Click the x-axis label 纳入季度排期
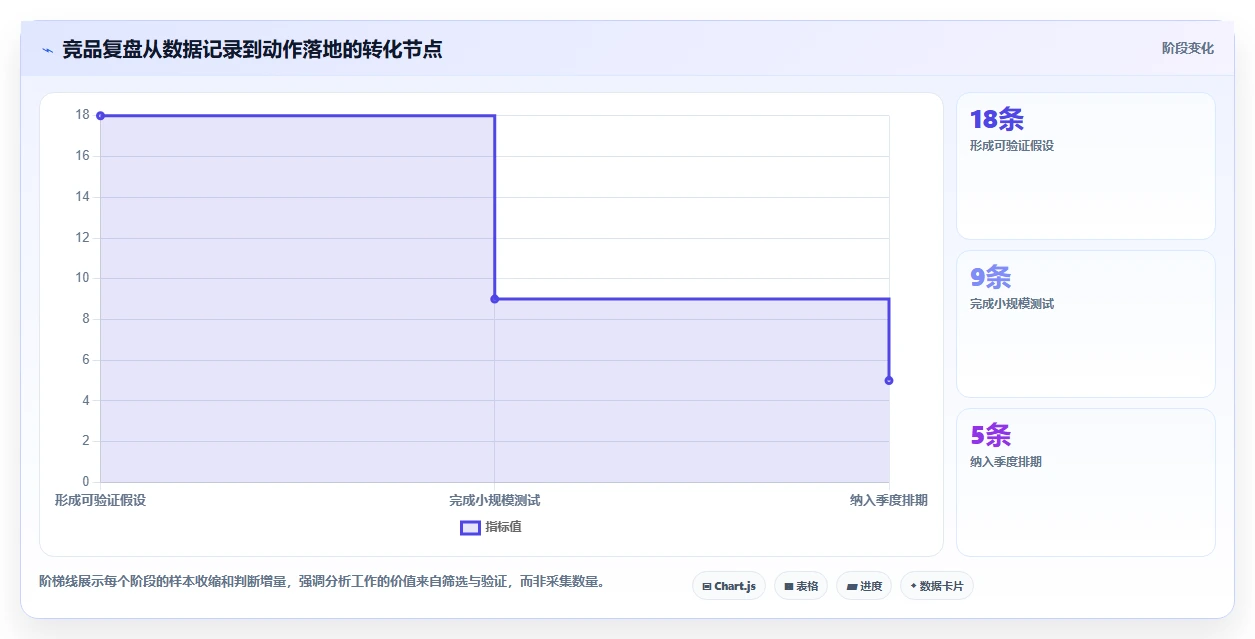1255x639 pixels. point(889,500)
